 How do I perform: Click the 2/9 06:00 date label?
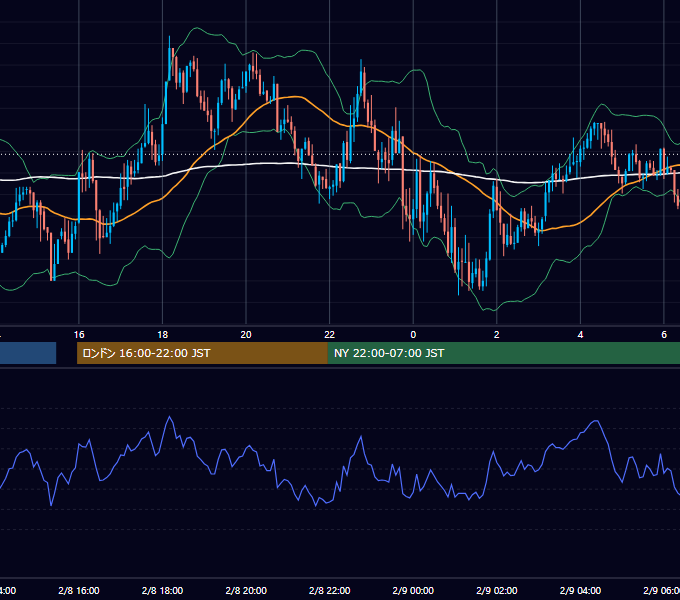coord(661,590)
